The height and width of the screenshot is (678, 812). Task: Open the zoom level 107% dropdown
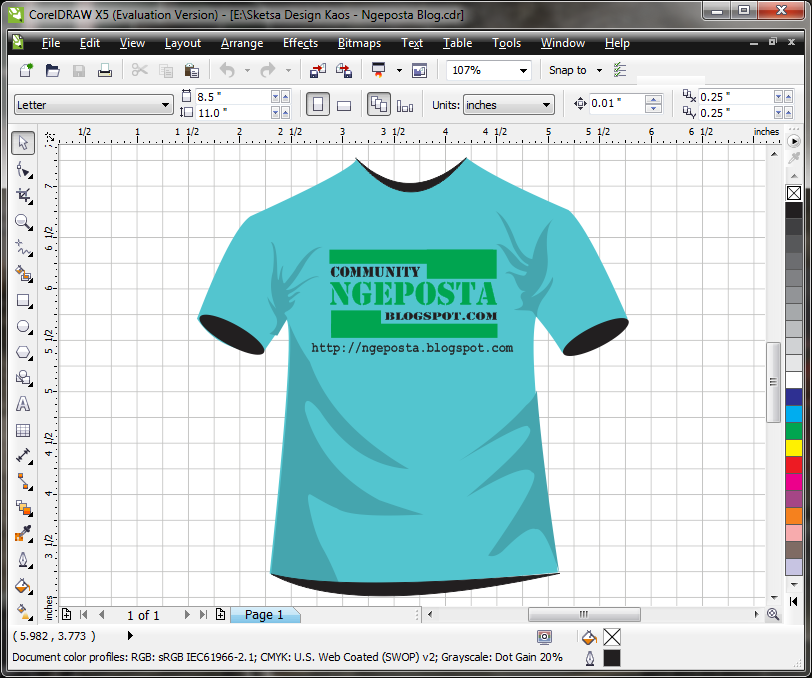(524, 70)
